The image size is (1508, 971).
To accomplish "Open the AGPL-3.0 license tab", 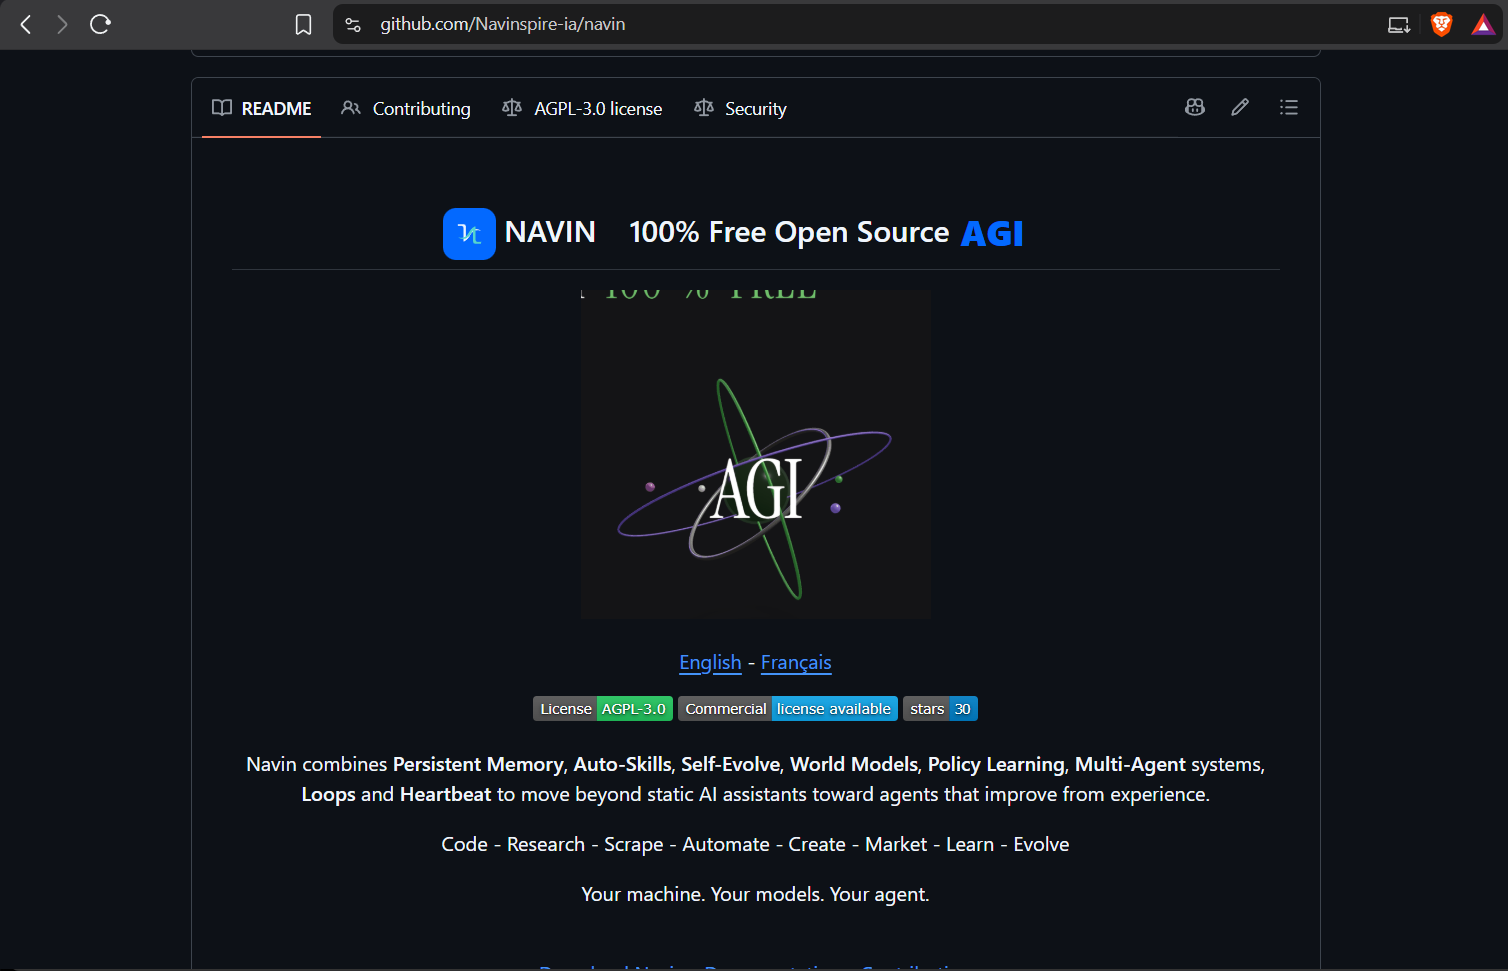I will [582, 108].
